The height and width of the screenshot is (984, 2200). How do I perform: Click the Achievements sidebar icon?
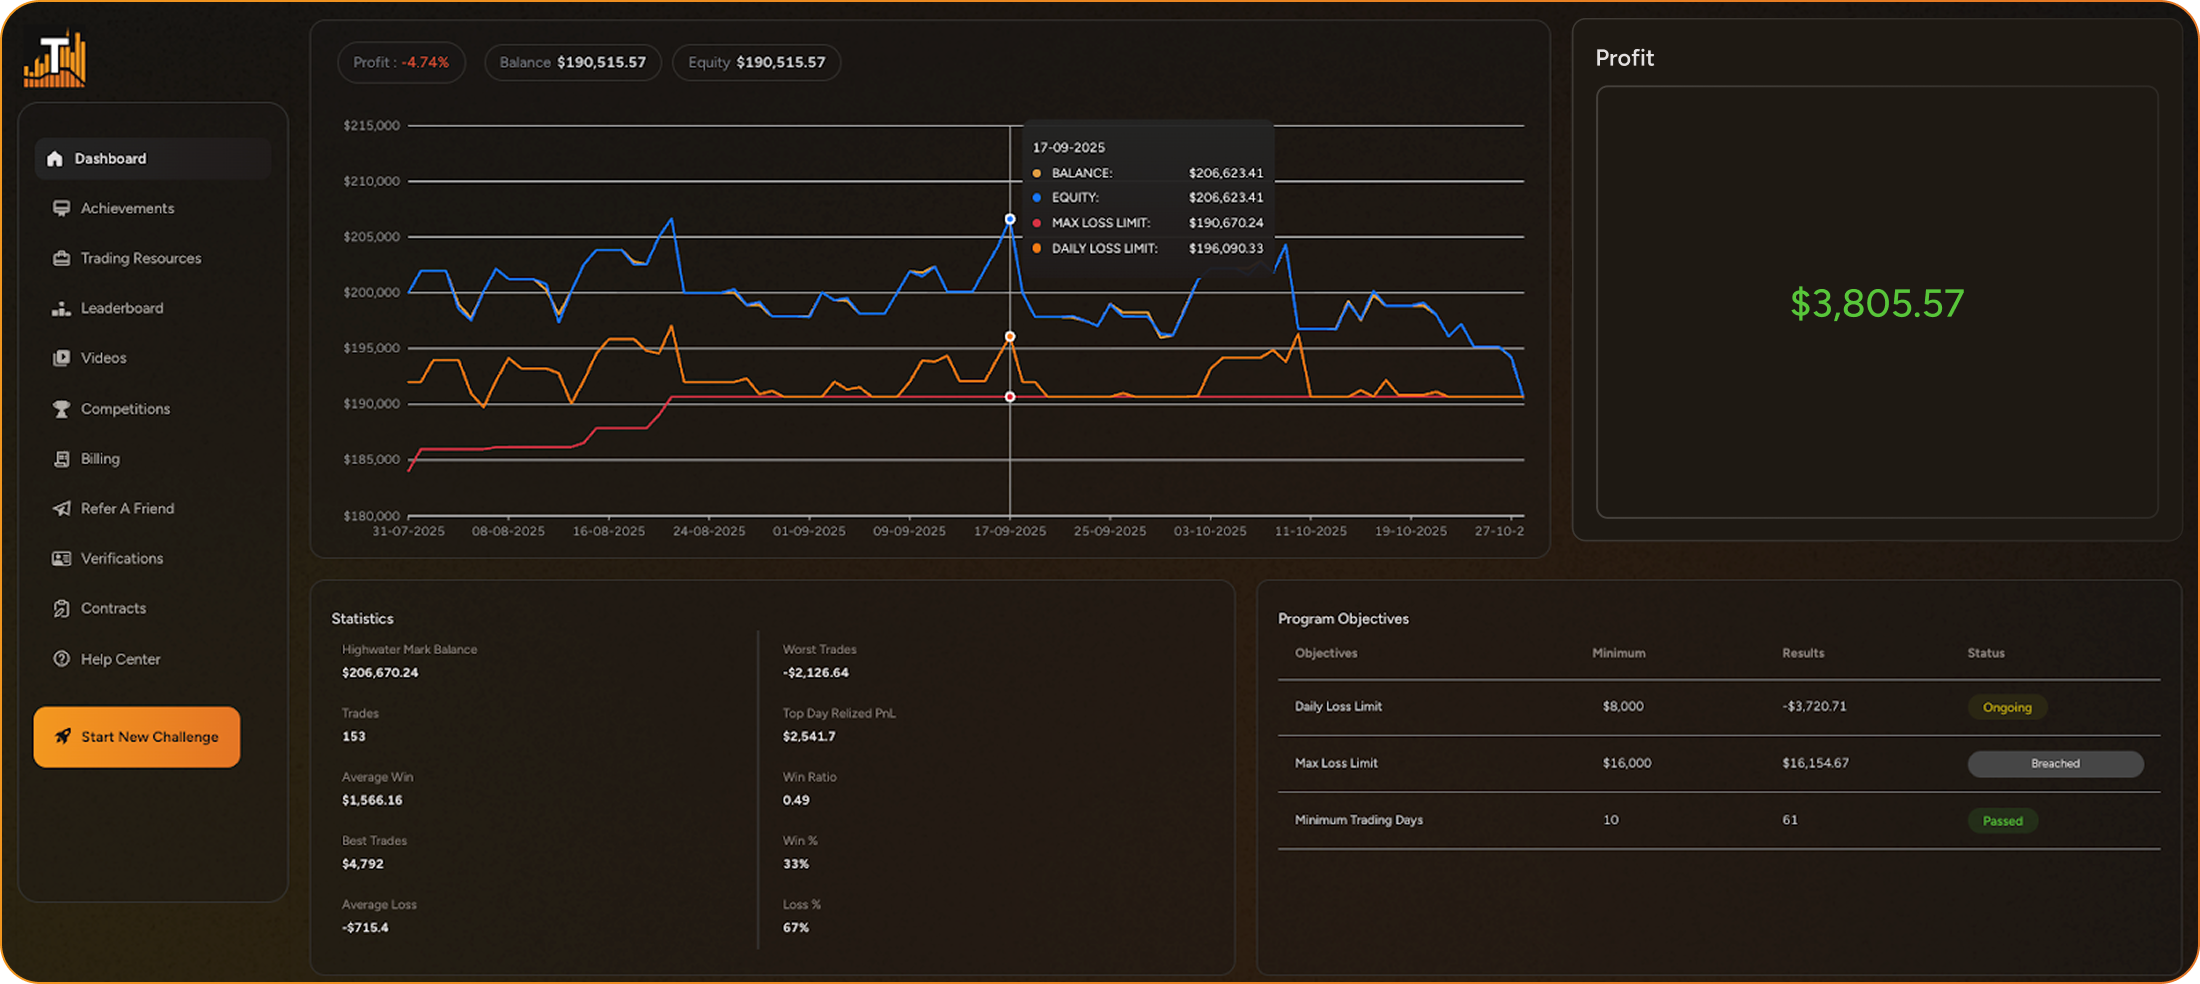(61, 208)
